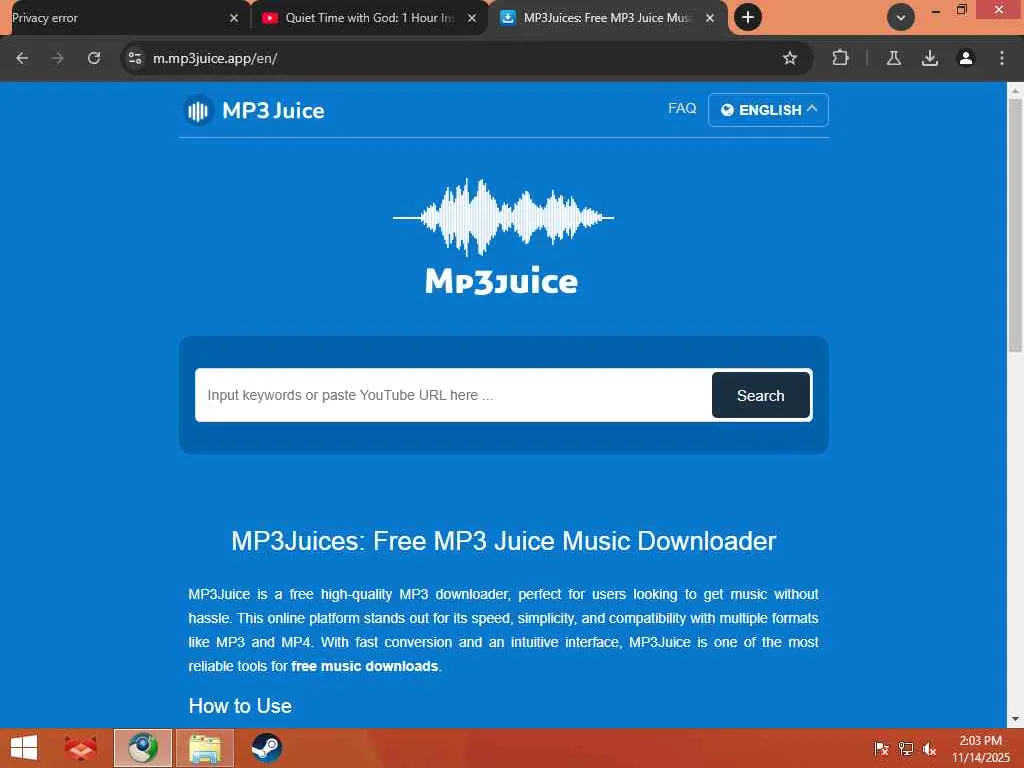Click the Mp3Juice waveform logo image
The height and width of the screenshot is (768, 1024).
[502, 236]
